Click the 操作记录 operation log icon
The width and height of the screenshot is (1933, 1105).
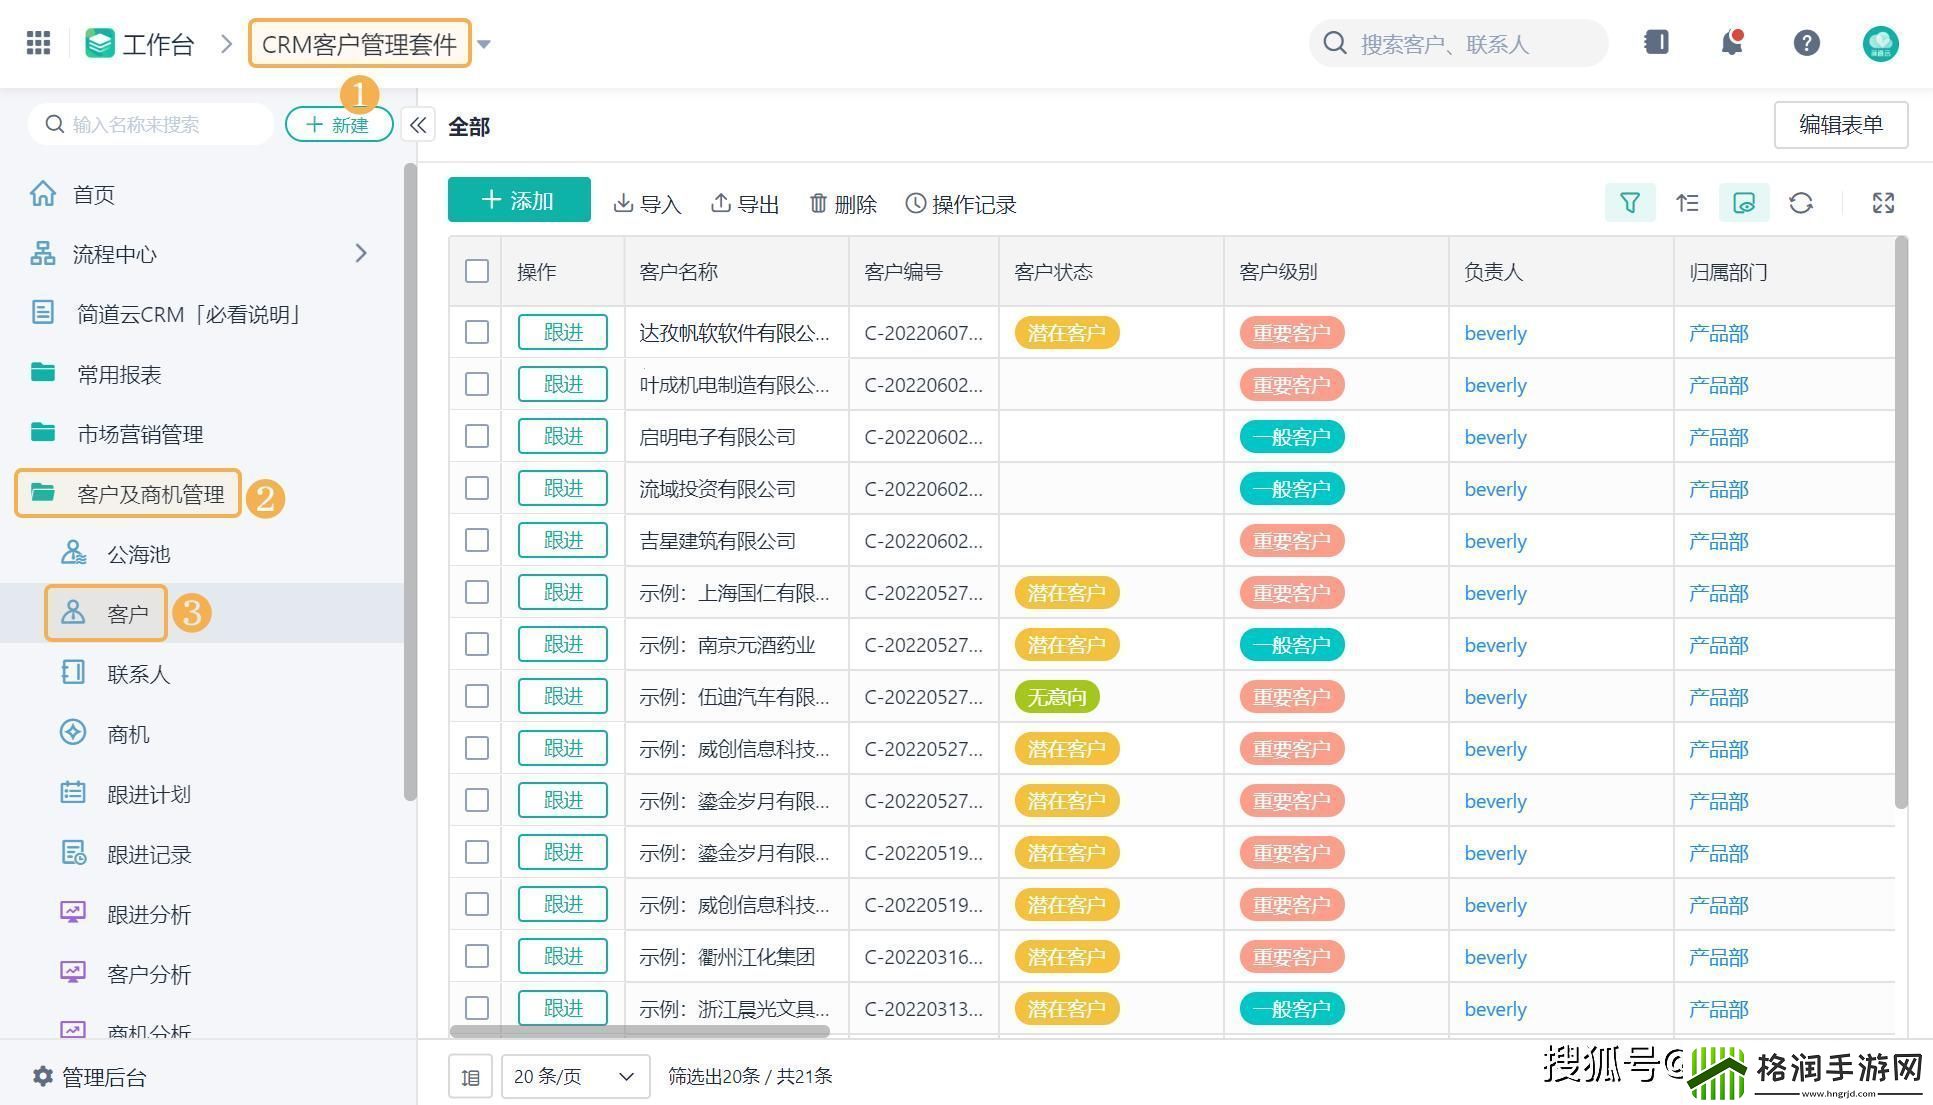(960, 203)
